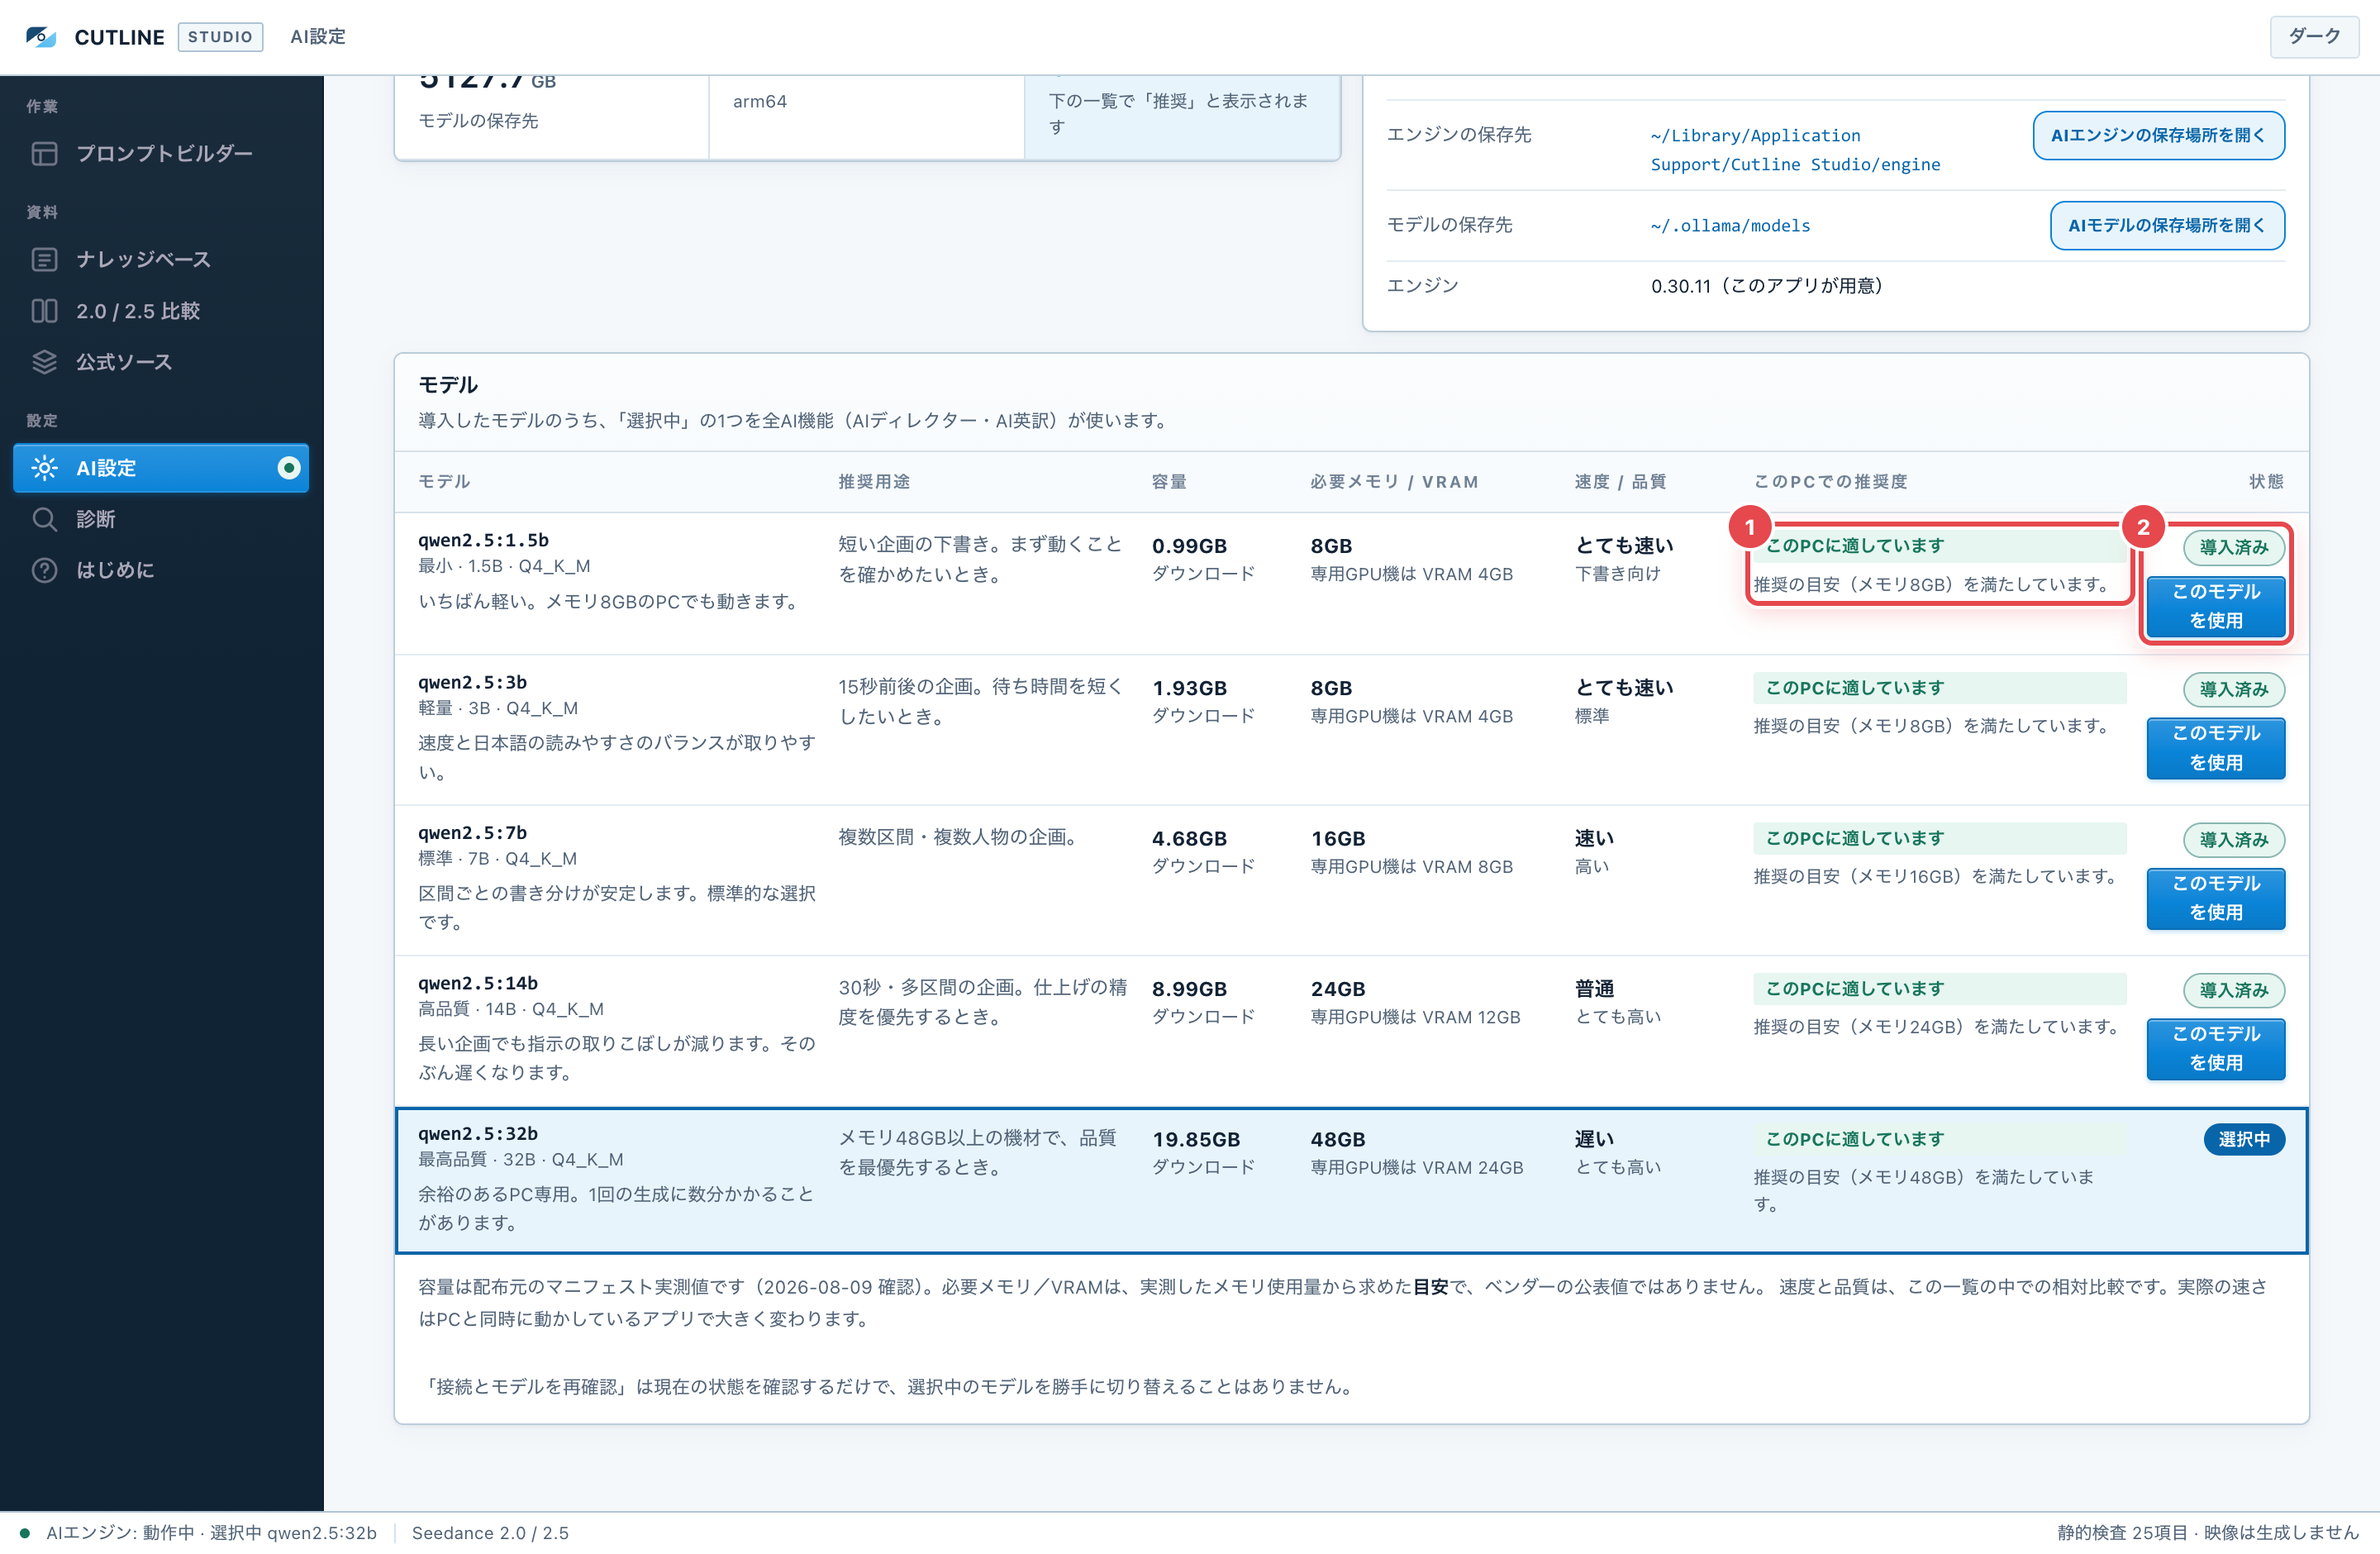Click the 推奨用途 column header

873,481
